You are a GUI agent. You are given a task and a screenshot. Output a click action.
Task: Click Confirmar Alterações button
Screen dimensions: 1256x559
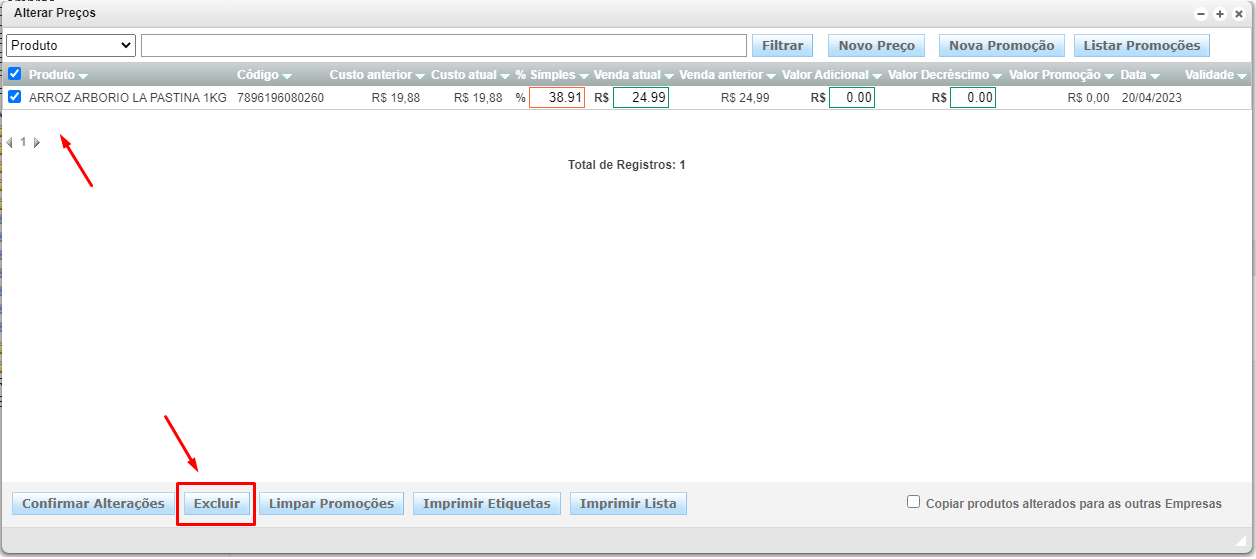click(93, 503)
